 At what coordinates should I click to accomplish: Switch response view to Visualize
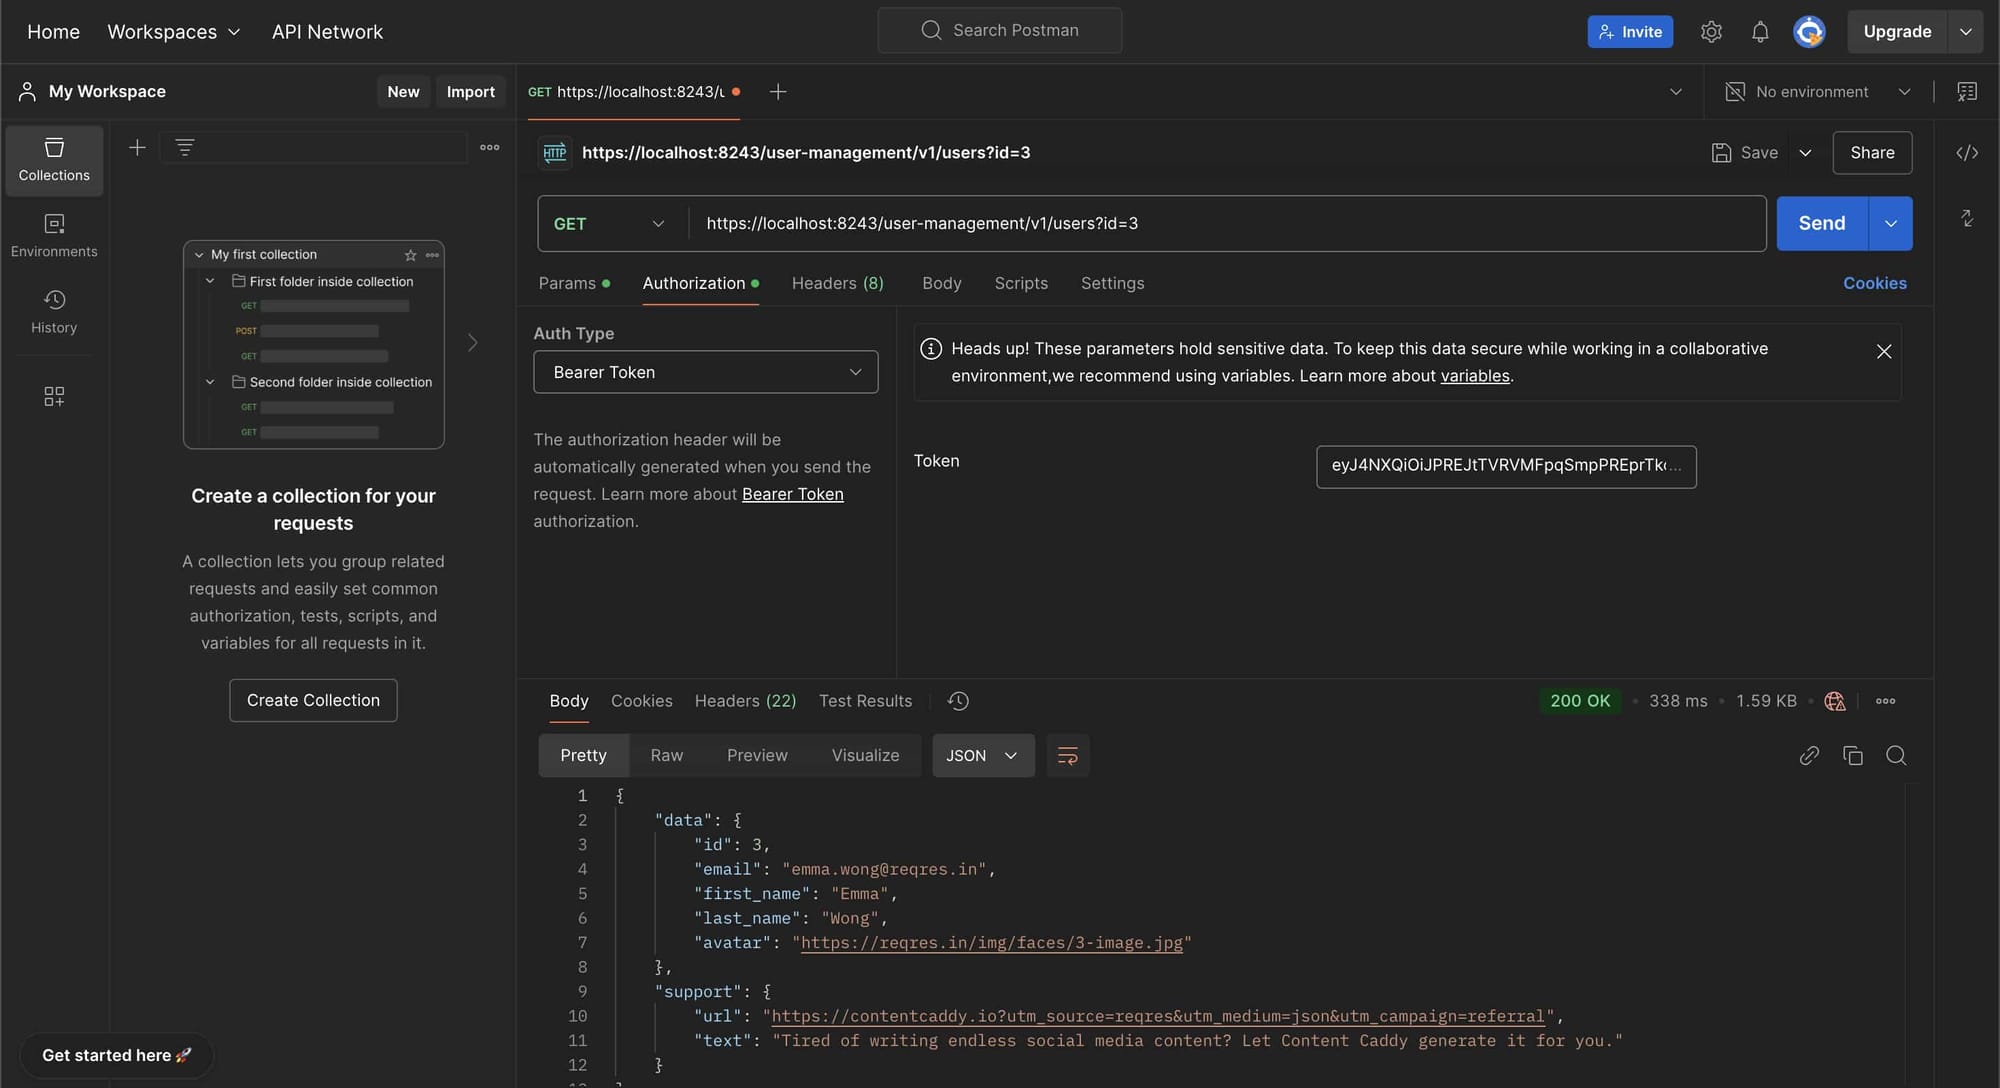click(x=865, y=756)
